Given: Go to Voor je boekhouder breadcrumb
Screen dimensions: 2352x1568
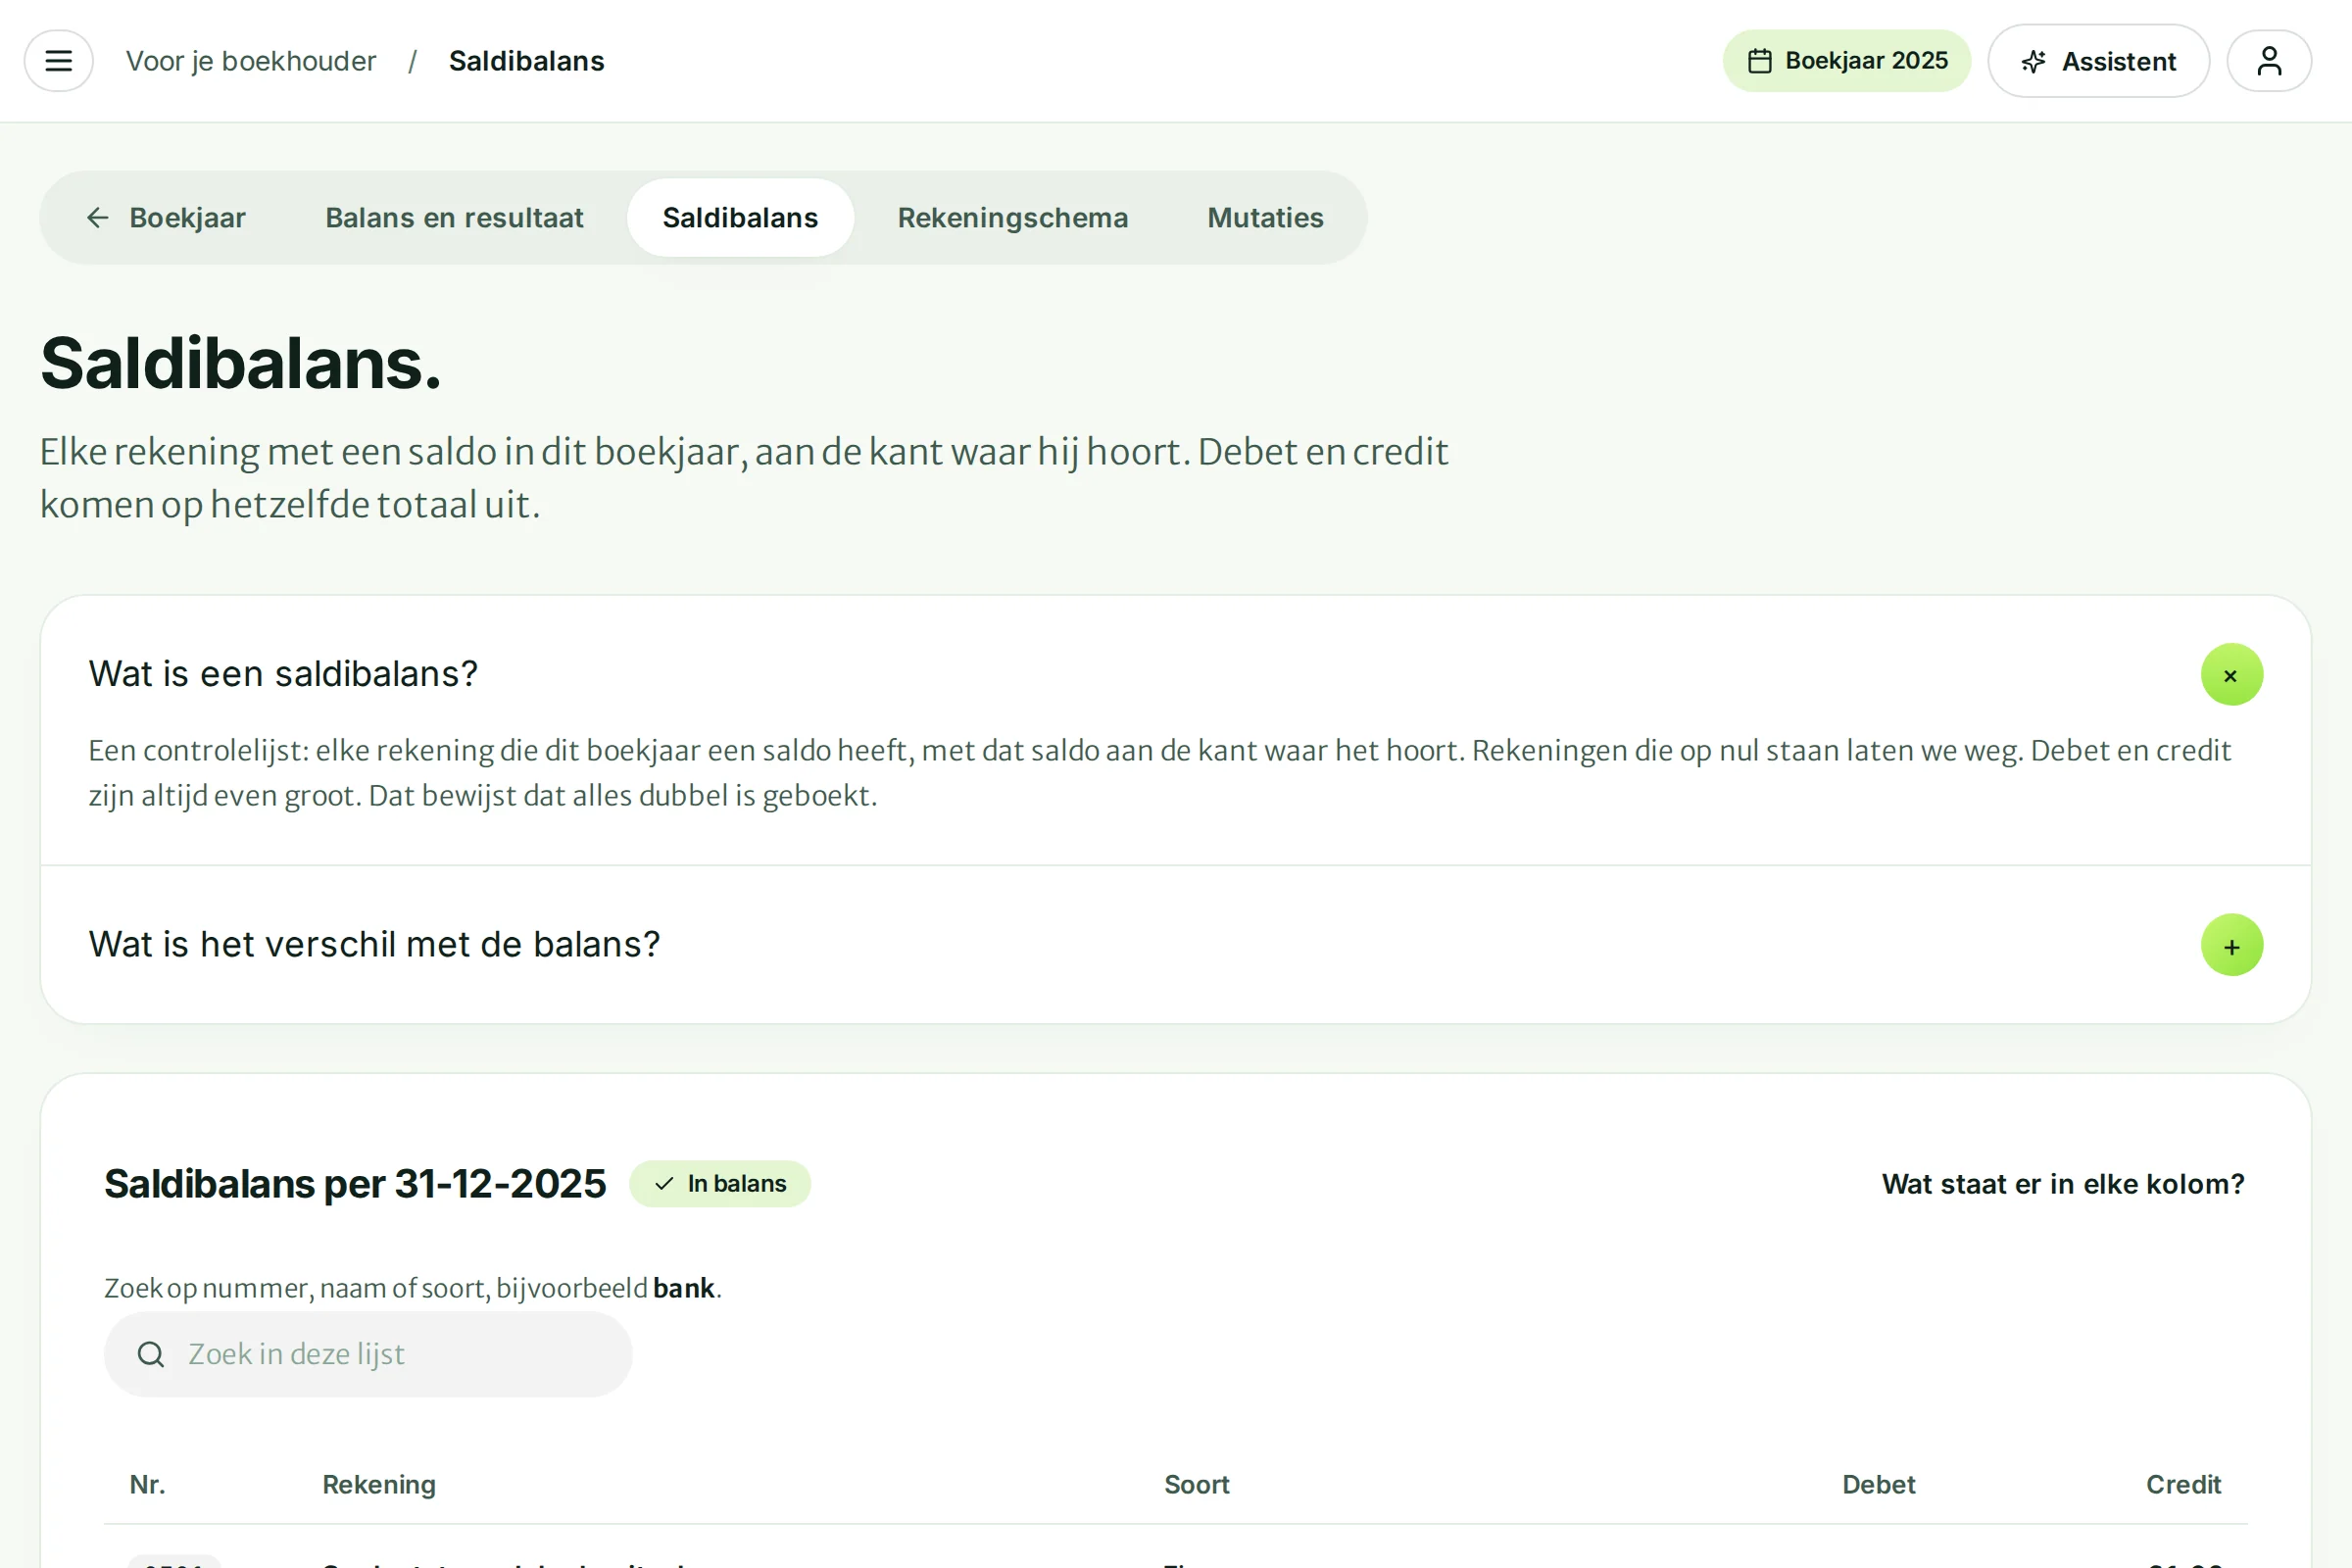Looking at the screenshot, I should [251, 61].
